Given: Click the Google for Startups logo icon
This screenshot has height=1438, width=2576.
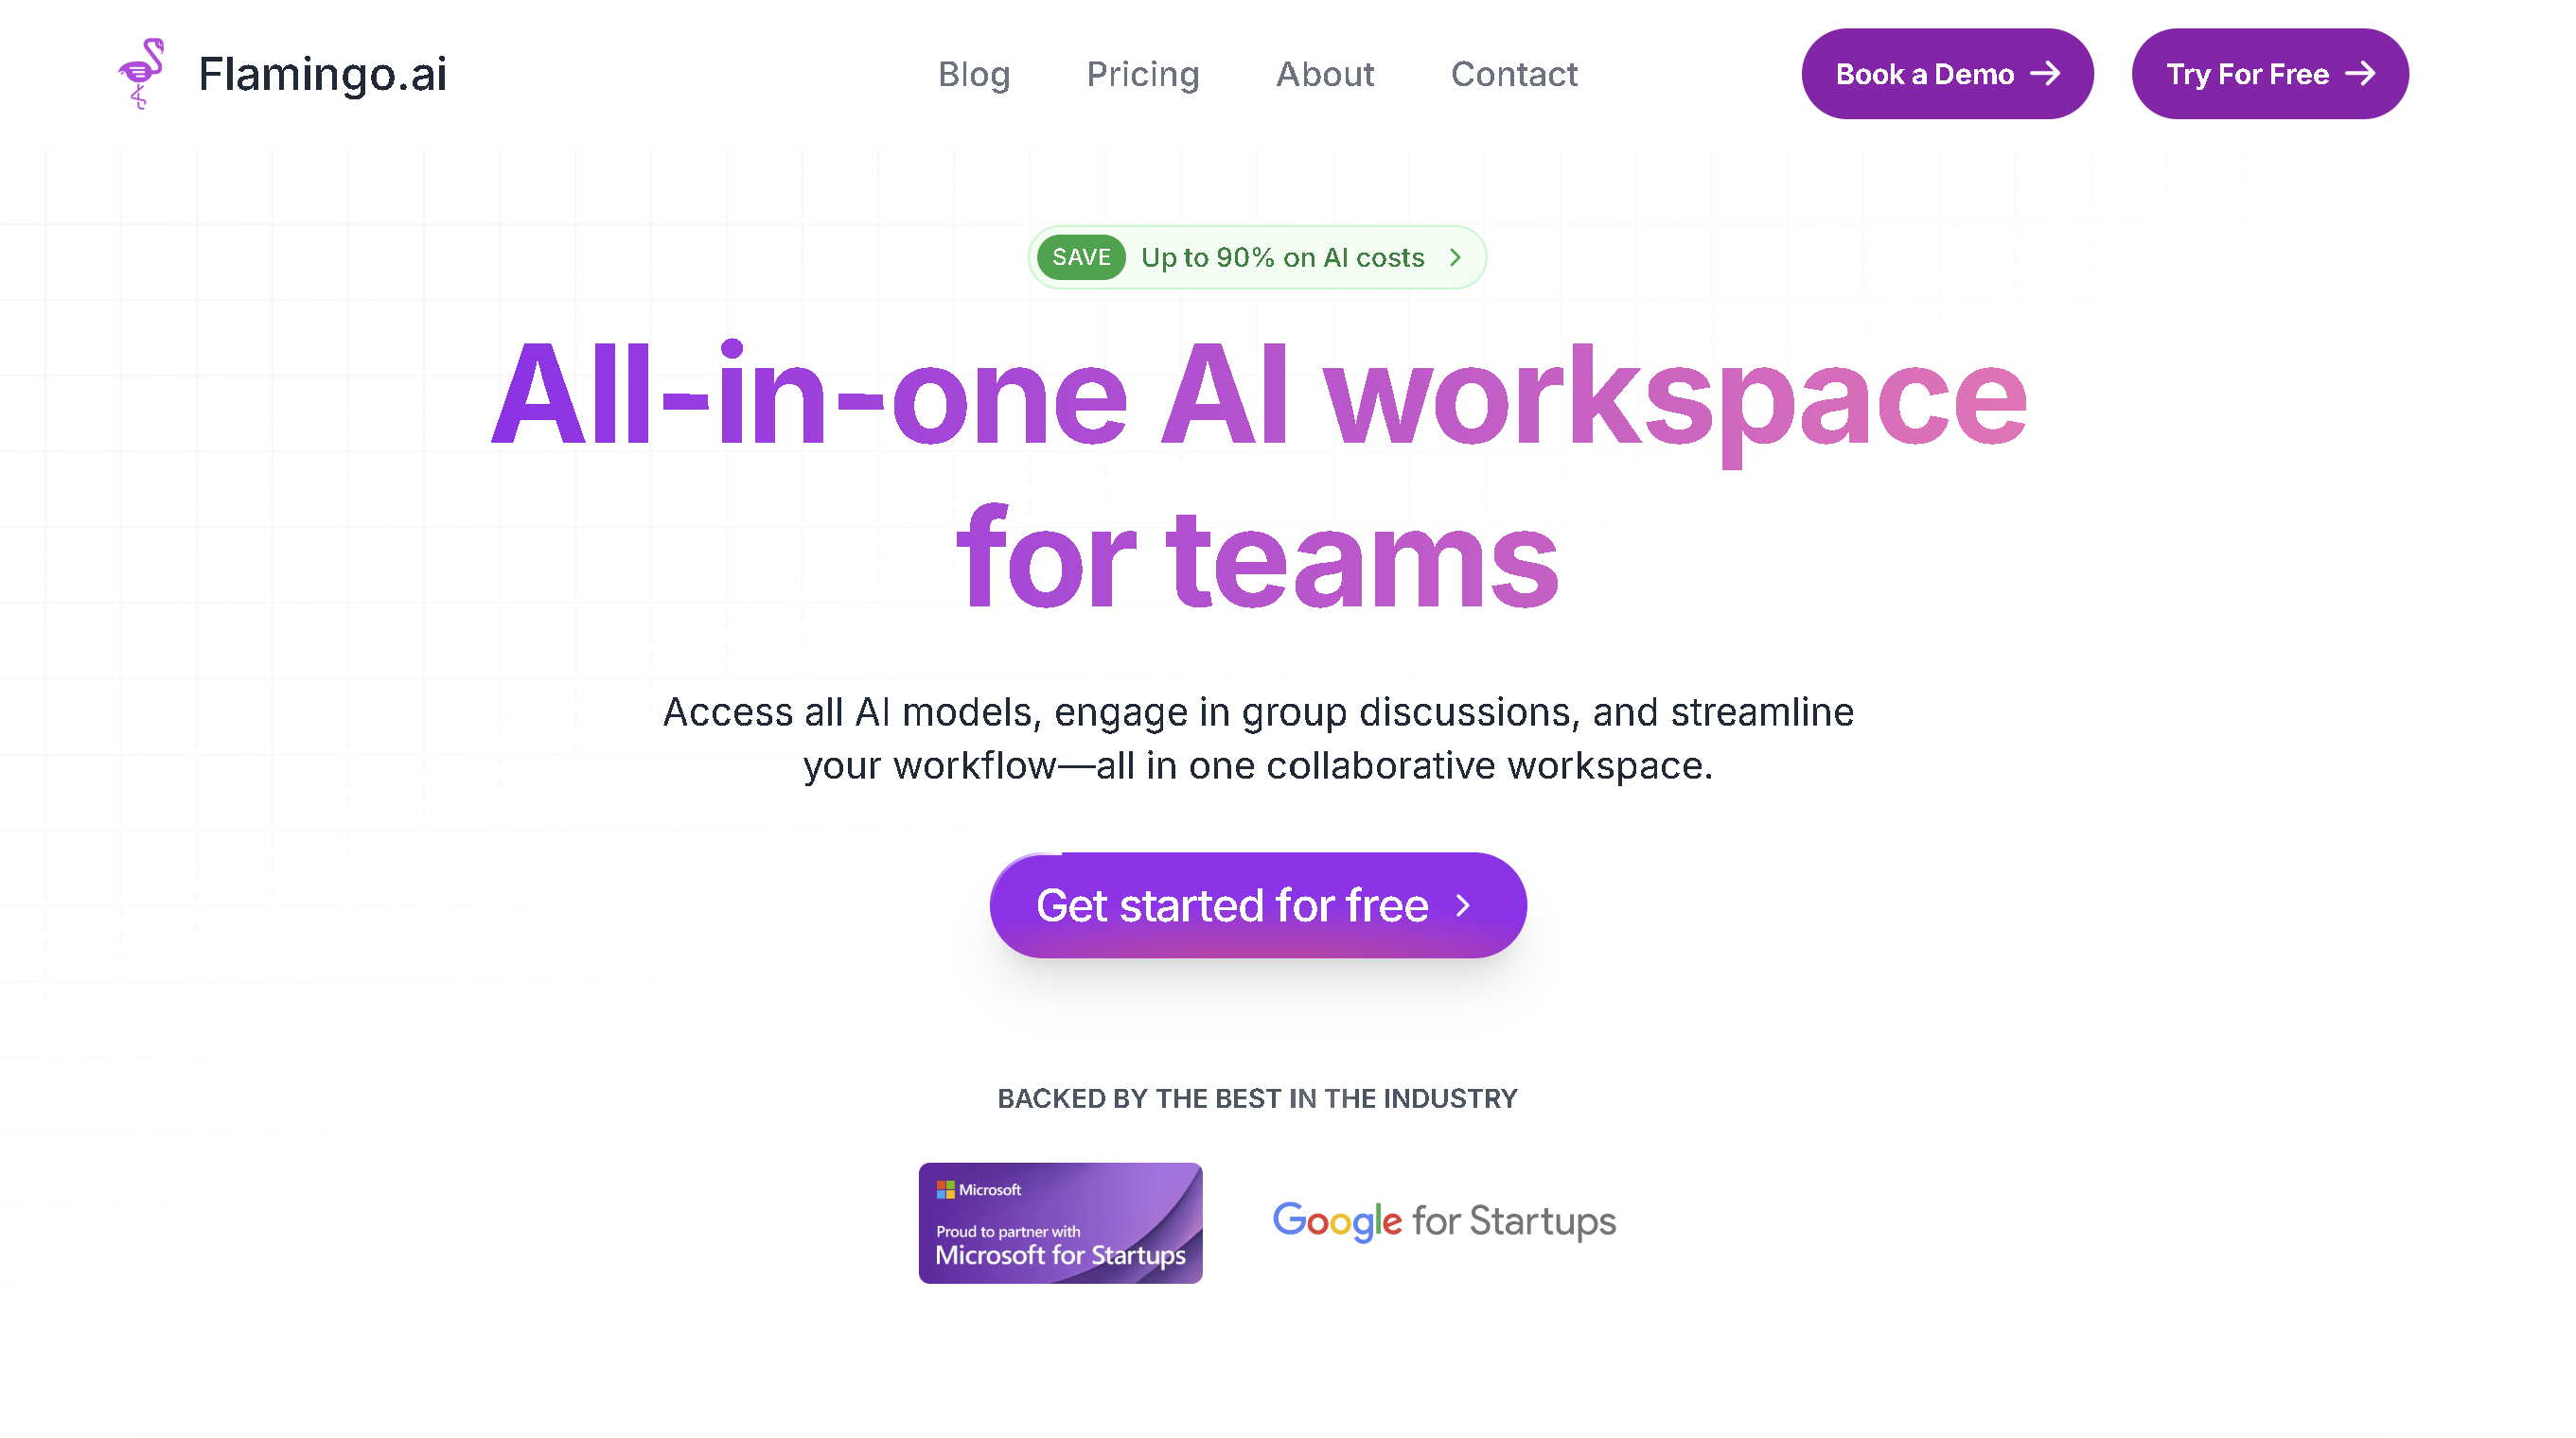Looking at the screenshot, I should [x=1442, y=1222].
